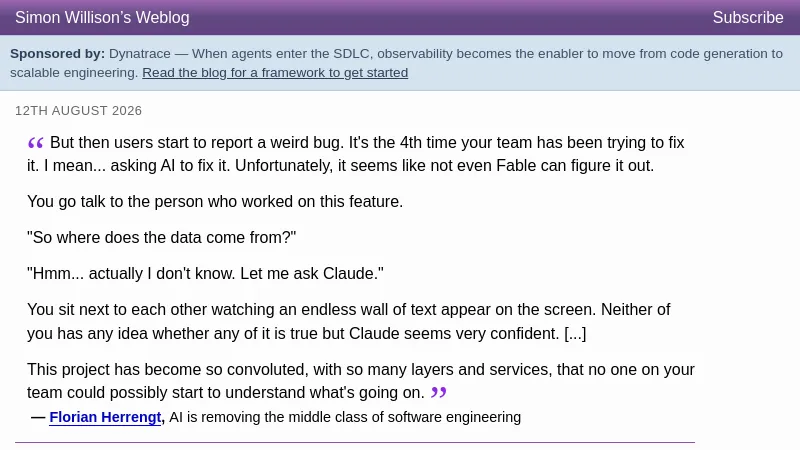The height and width of the screenshot is (450, 800).
Task: Click the purple divider line below the quote
Action: click(x=355, y=442)
